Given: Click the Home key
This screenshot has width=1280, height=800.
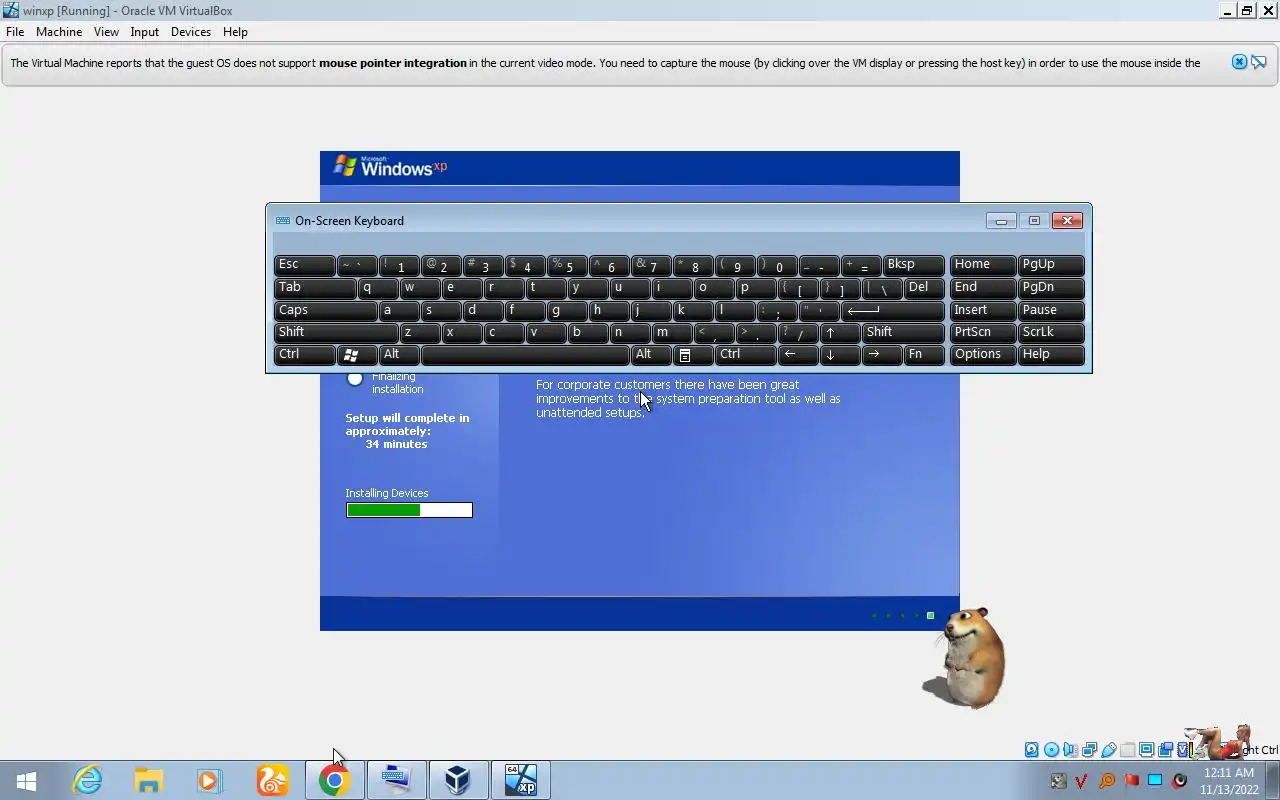Looking at the screenshot, I should click(x=983, y=265).
